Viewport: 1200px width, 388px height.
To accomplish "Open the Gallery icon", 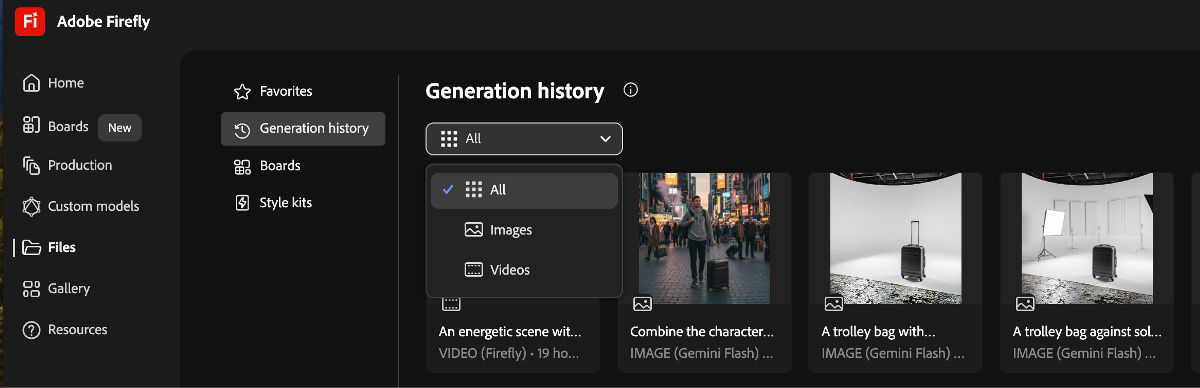I will [x=32, y=288].
